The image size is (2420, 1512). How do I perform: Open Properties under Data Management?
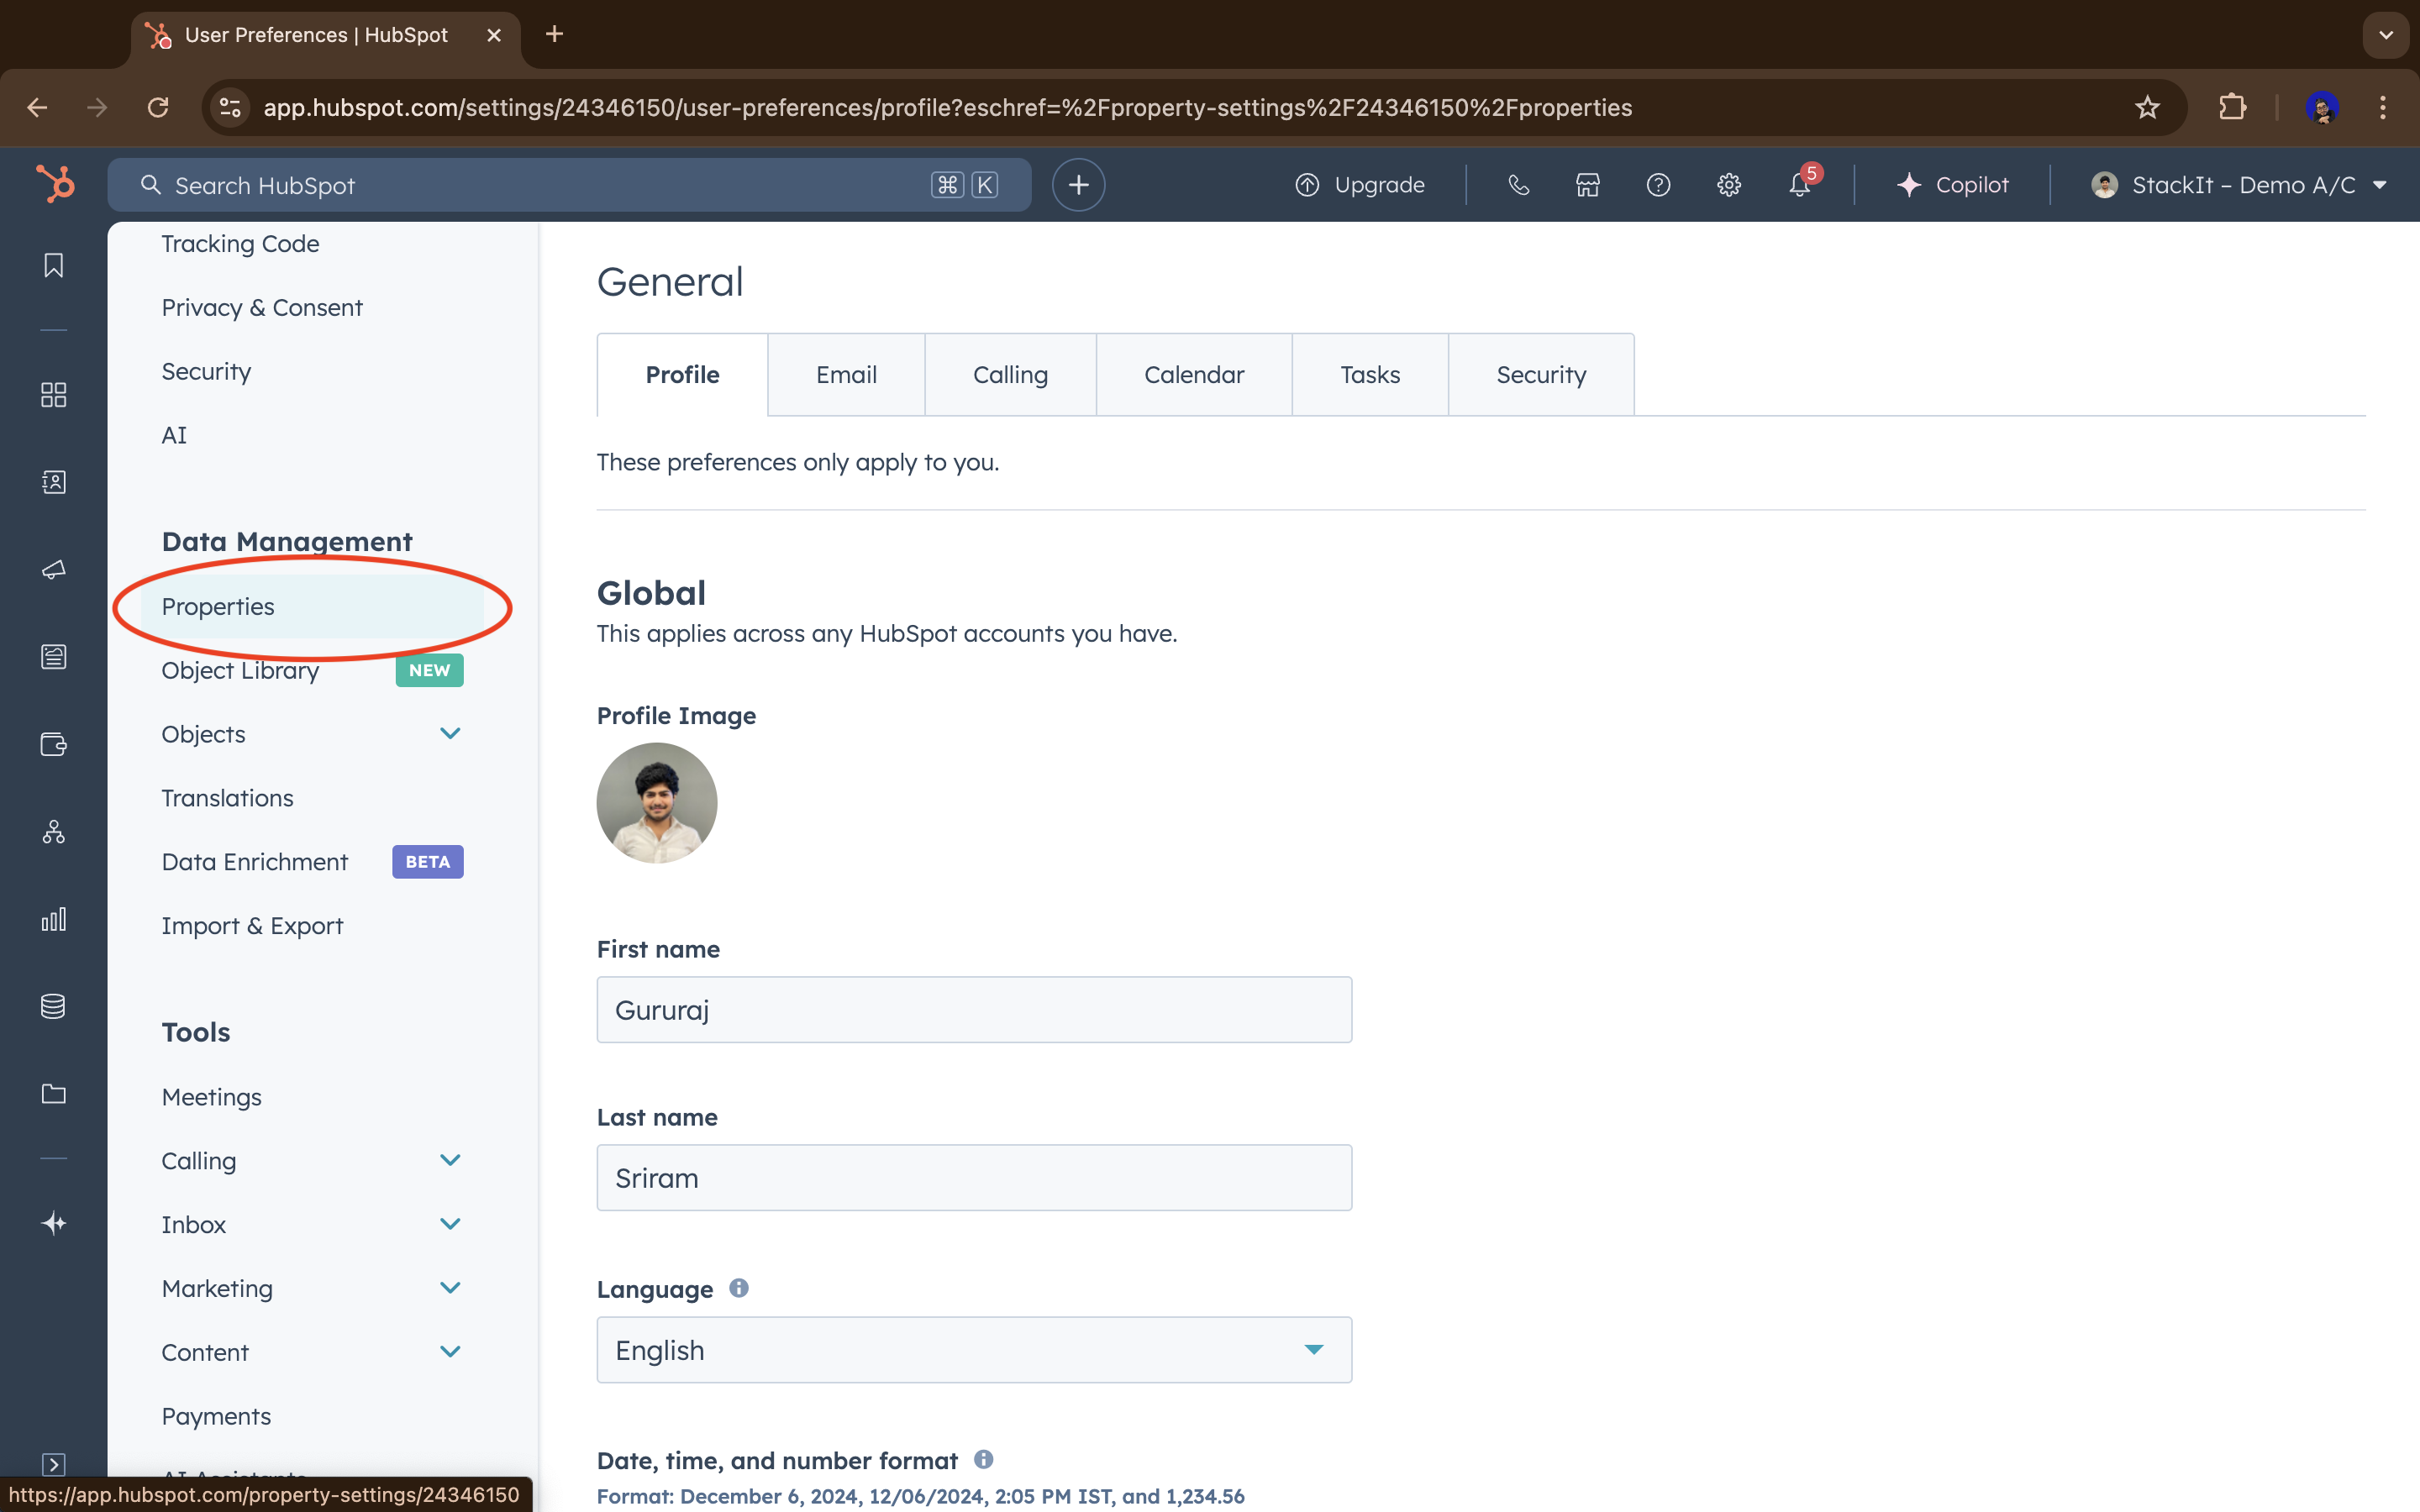coord(218,607)
